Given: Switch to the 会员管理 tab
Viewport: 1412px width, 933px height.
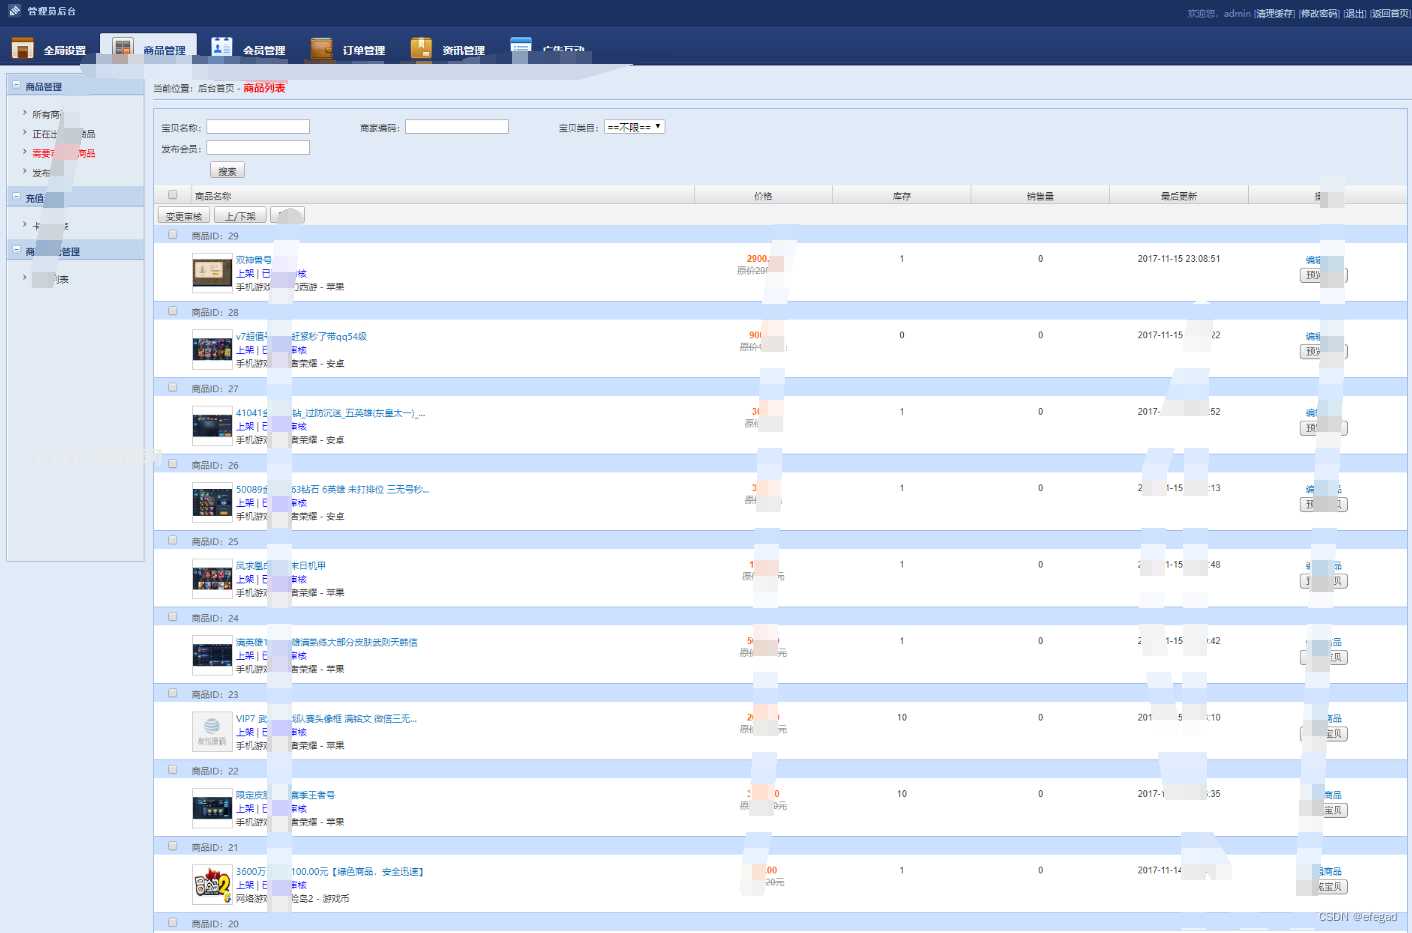Looking at the screenshot, I should click(263, 50).
